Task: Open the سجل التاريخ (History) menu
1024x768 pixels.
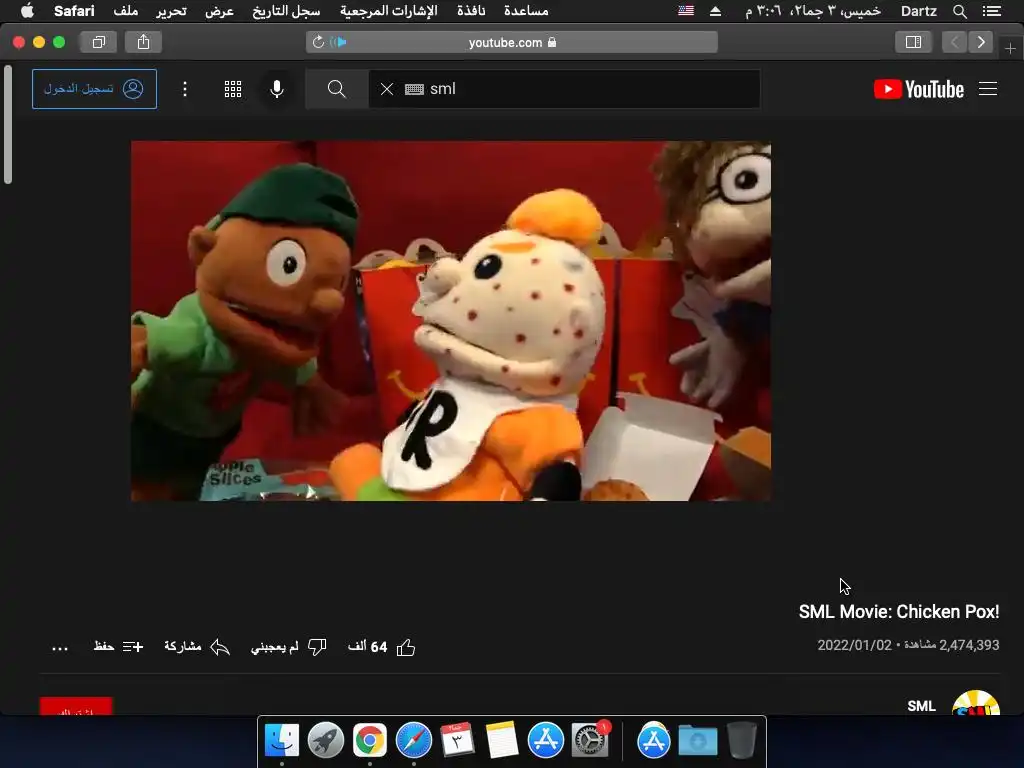Action: 286,10
